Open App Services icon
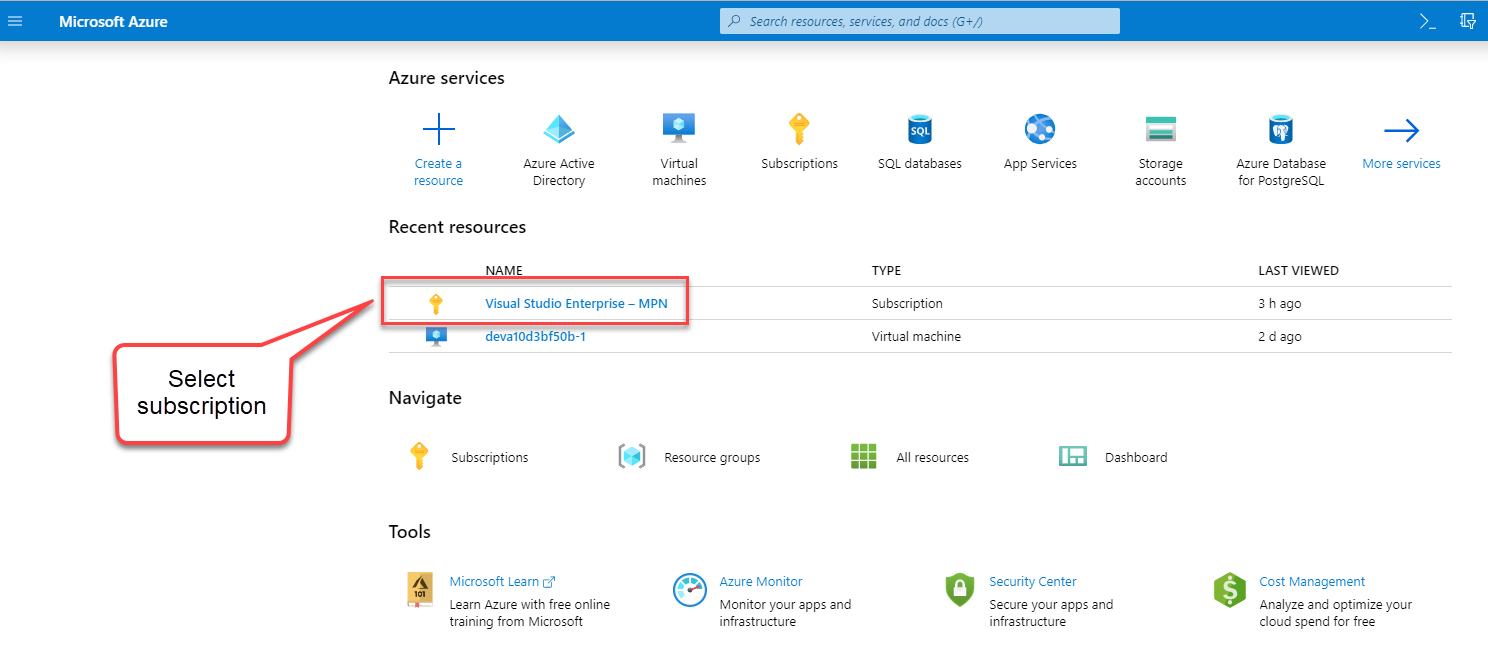The width and height of the screenshot is (1488, 662). [1040, 129]
